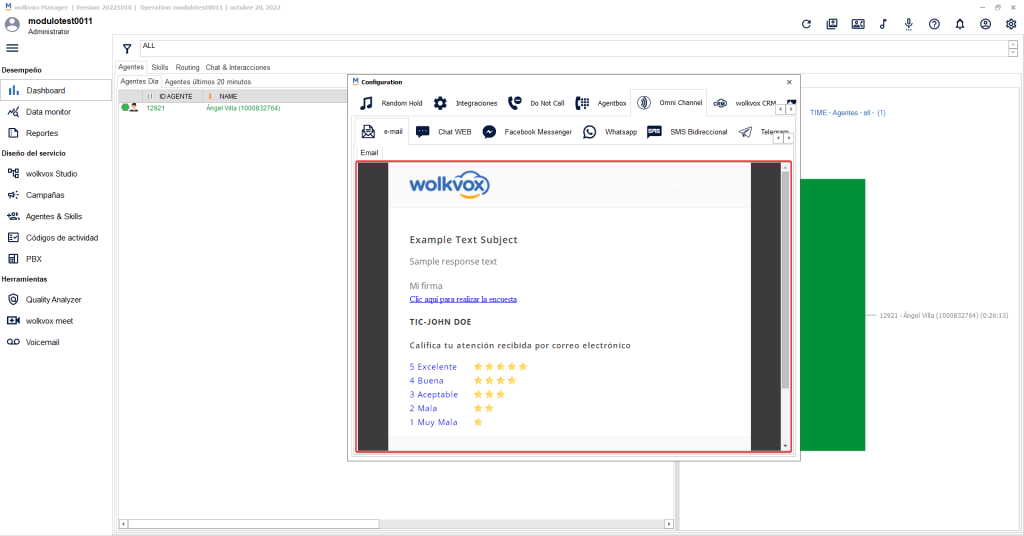Click the modulotest0011 user avatar icon

[12, 25]
